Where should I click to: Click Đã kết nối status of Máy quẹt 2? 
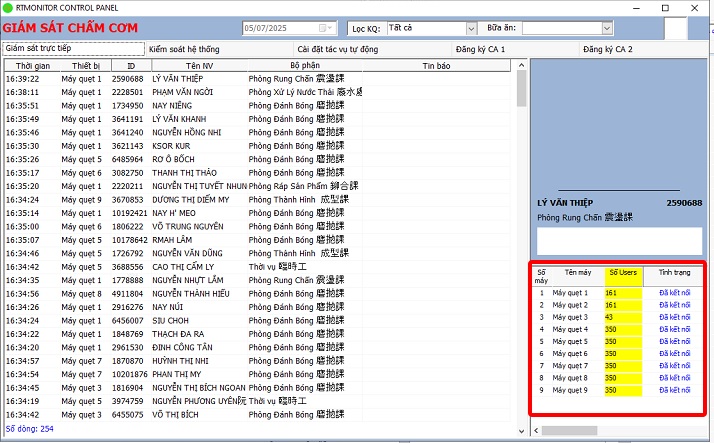pyautogui.click(x=674, y=305)
